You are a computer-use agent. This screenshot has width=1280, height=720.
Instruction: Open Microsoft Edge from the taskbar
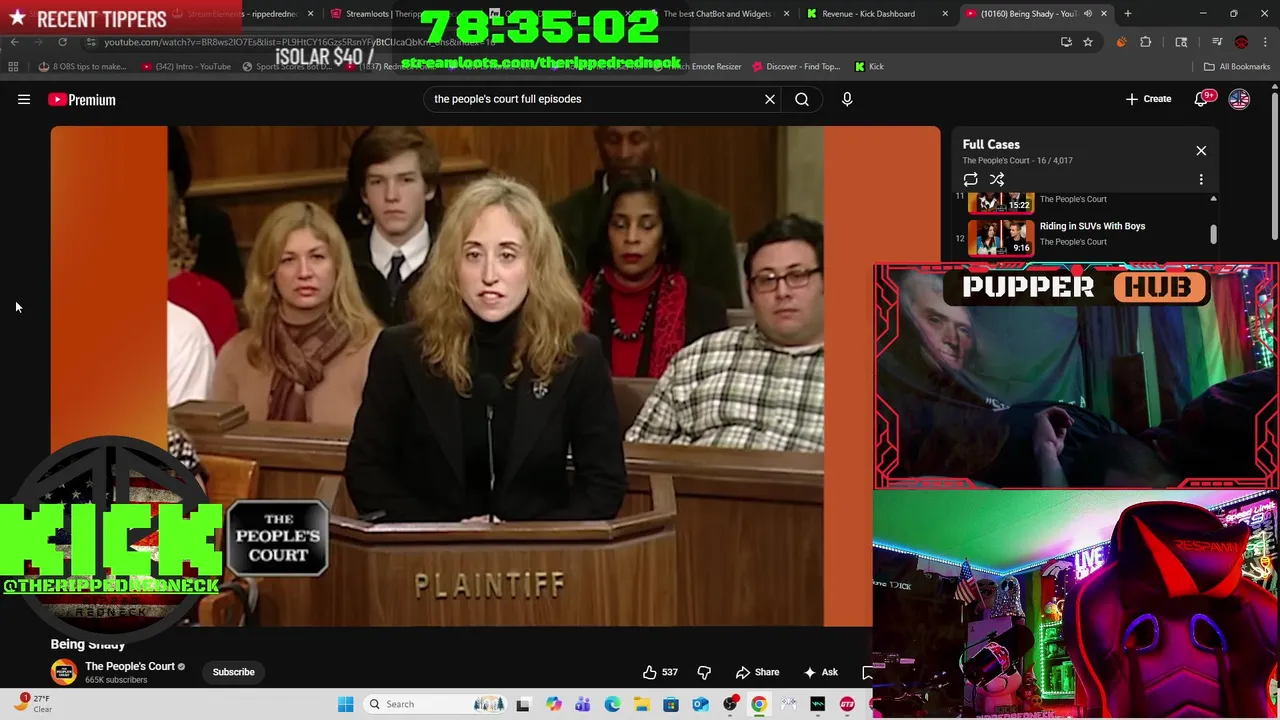pyautogui.click(x=612, y=704)
